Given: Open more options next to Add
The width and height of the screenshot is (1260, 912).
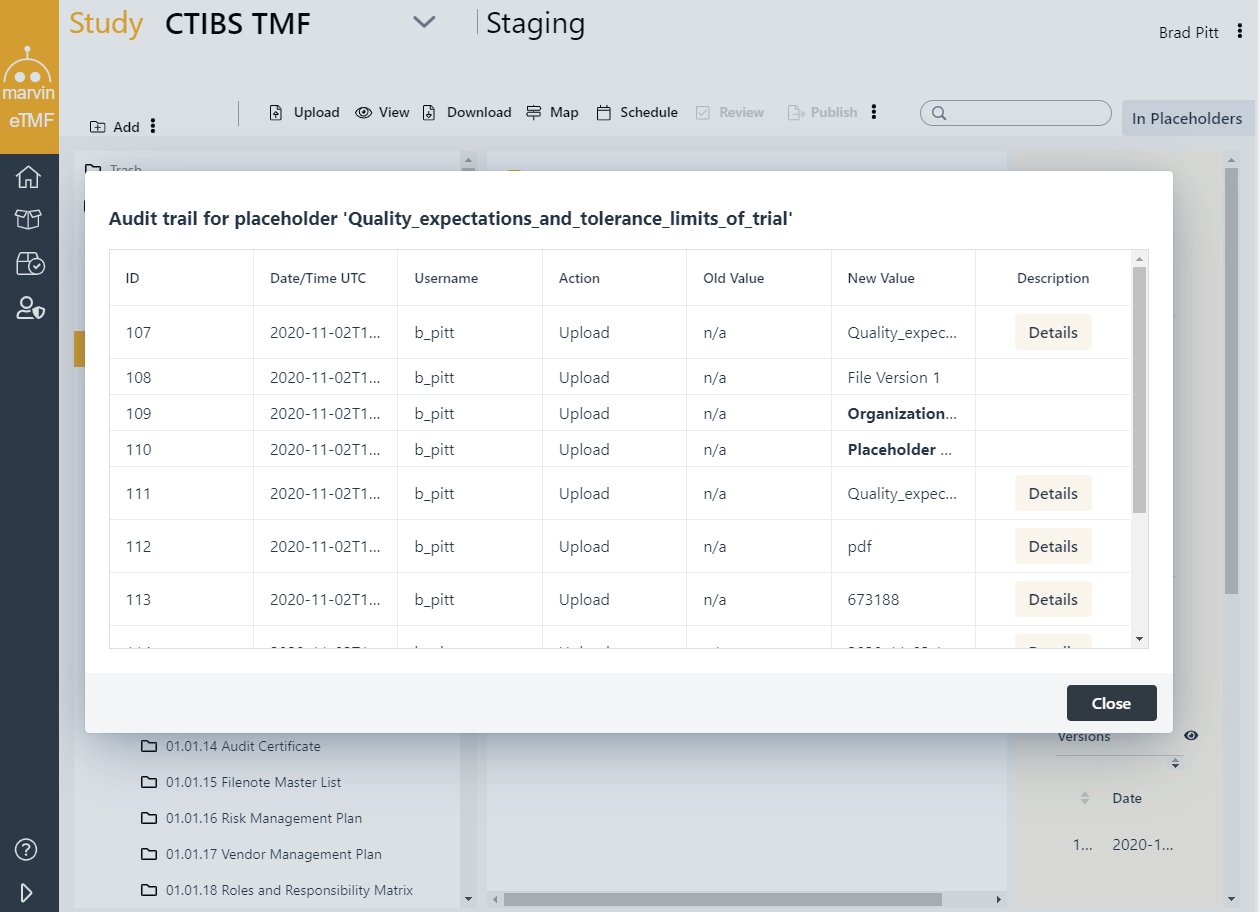Looking at the screenshot, I should tap(153, 126).
